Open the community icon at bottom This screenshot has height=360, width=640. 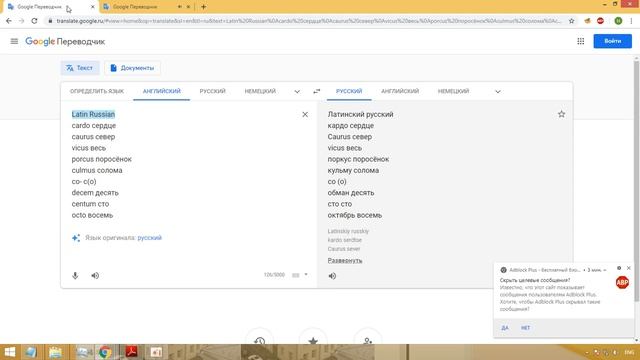click(367, 340)
